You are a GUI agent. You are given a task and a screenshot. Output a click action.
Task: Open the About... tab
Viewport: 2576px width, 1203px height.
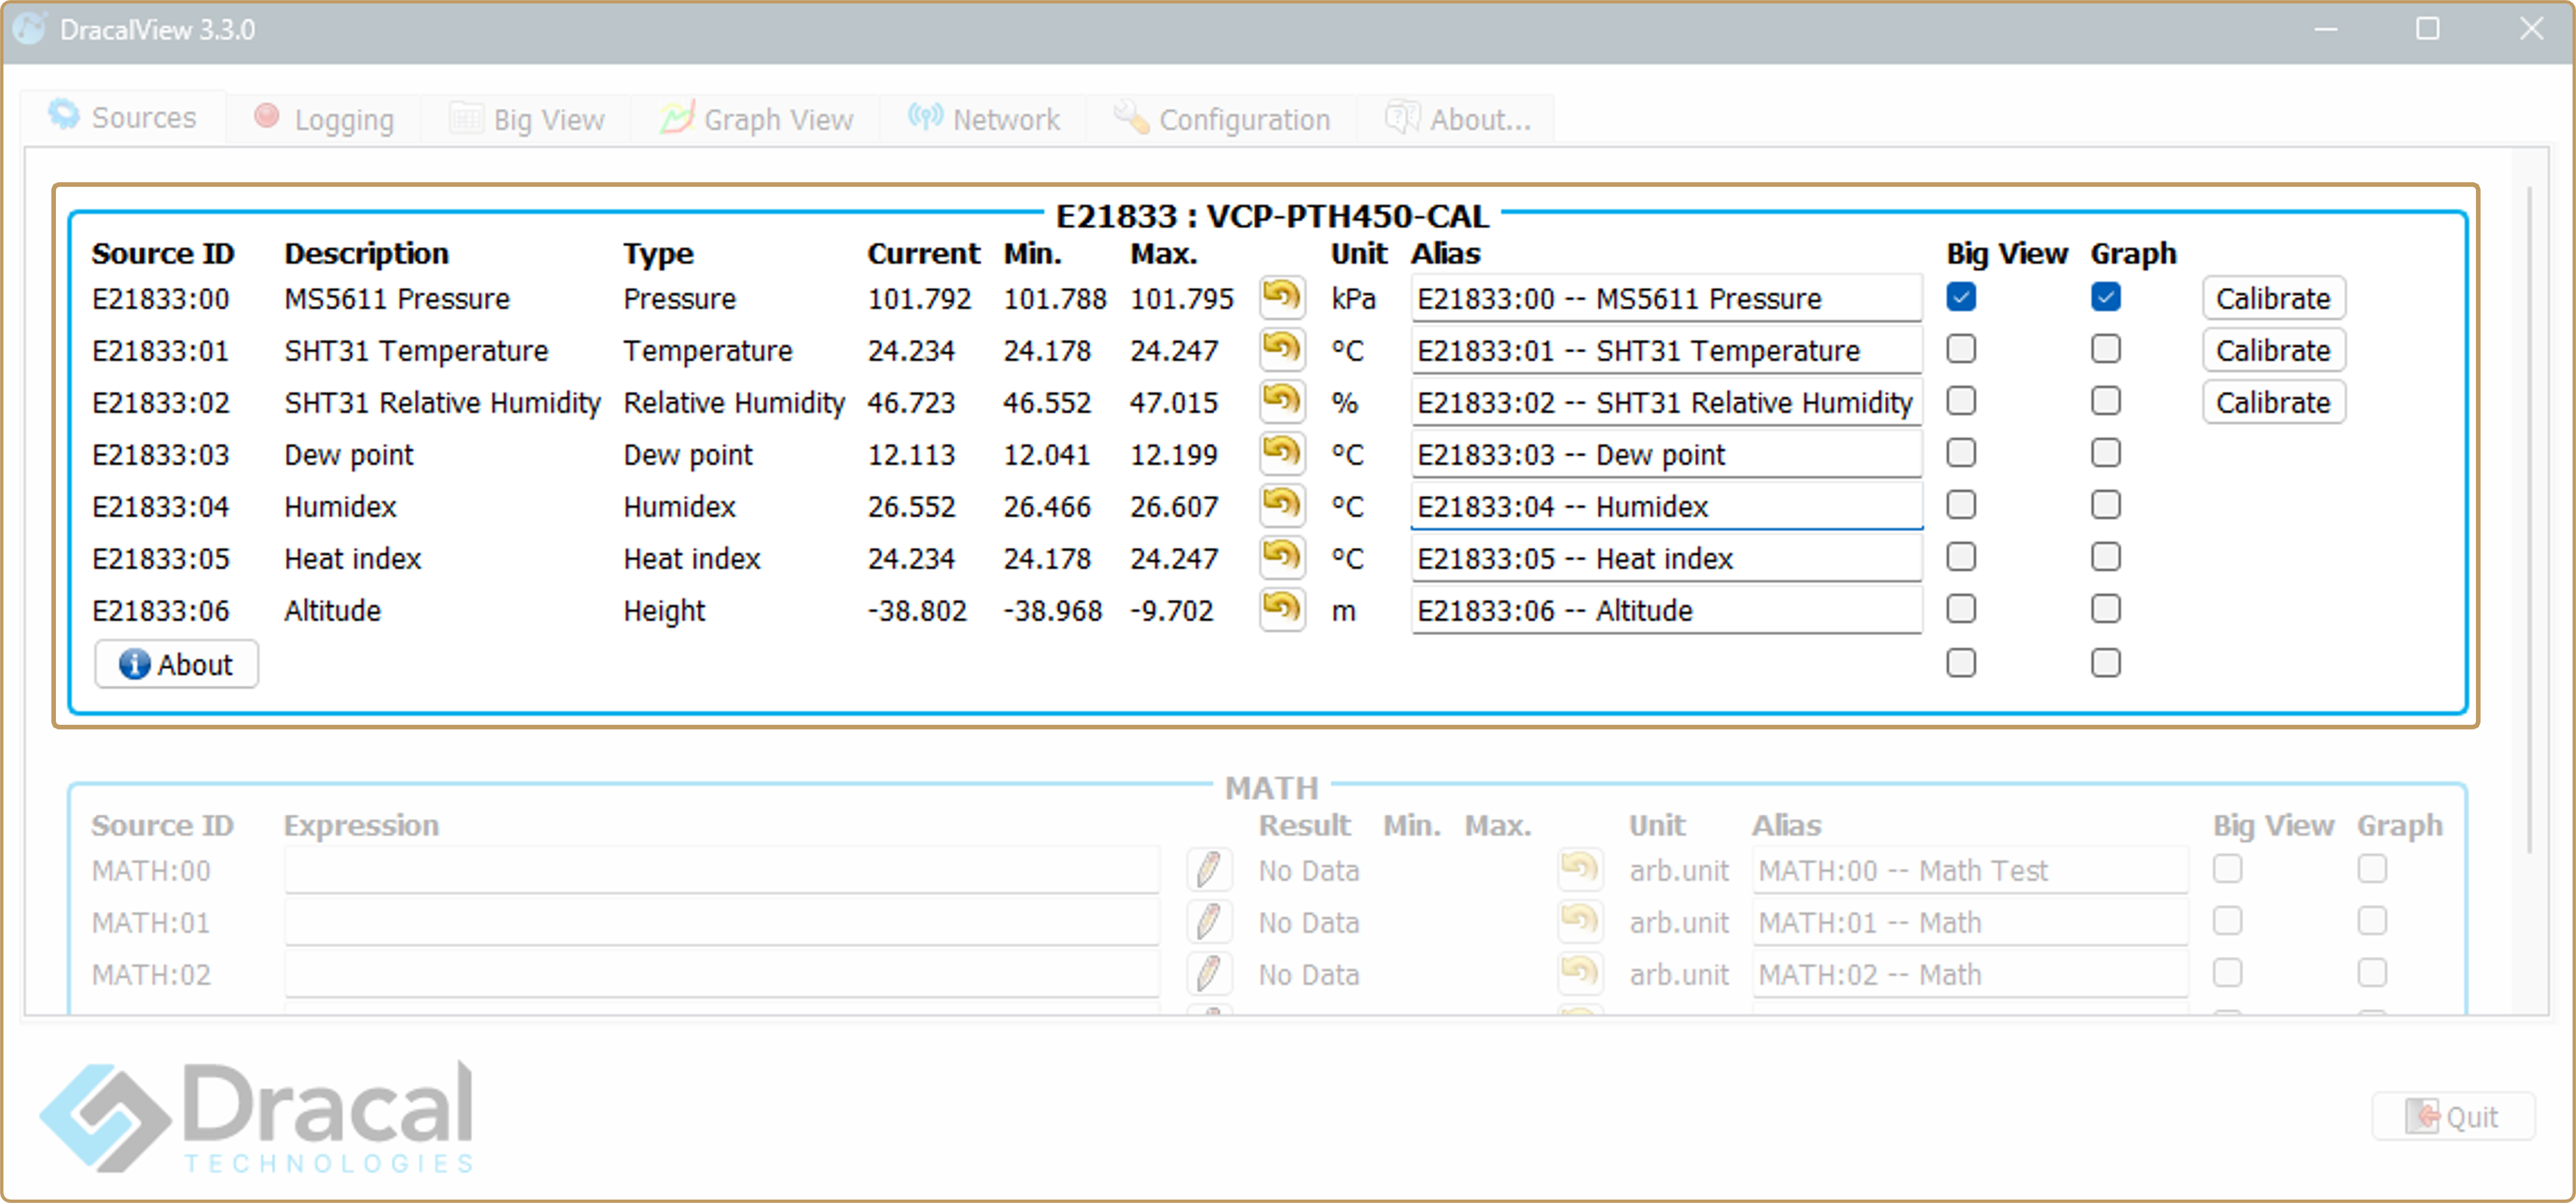coord(1457,119)
